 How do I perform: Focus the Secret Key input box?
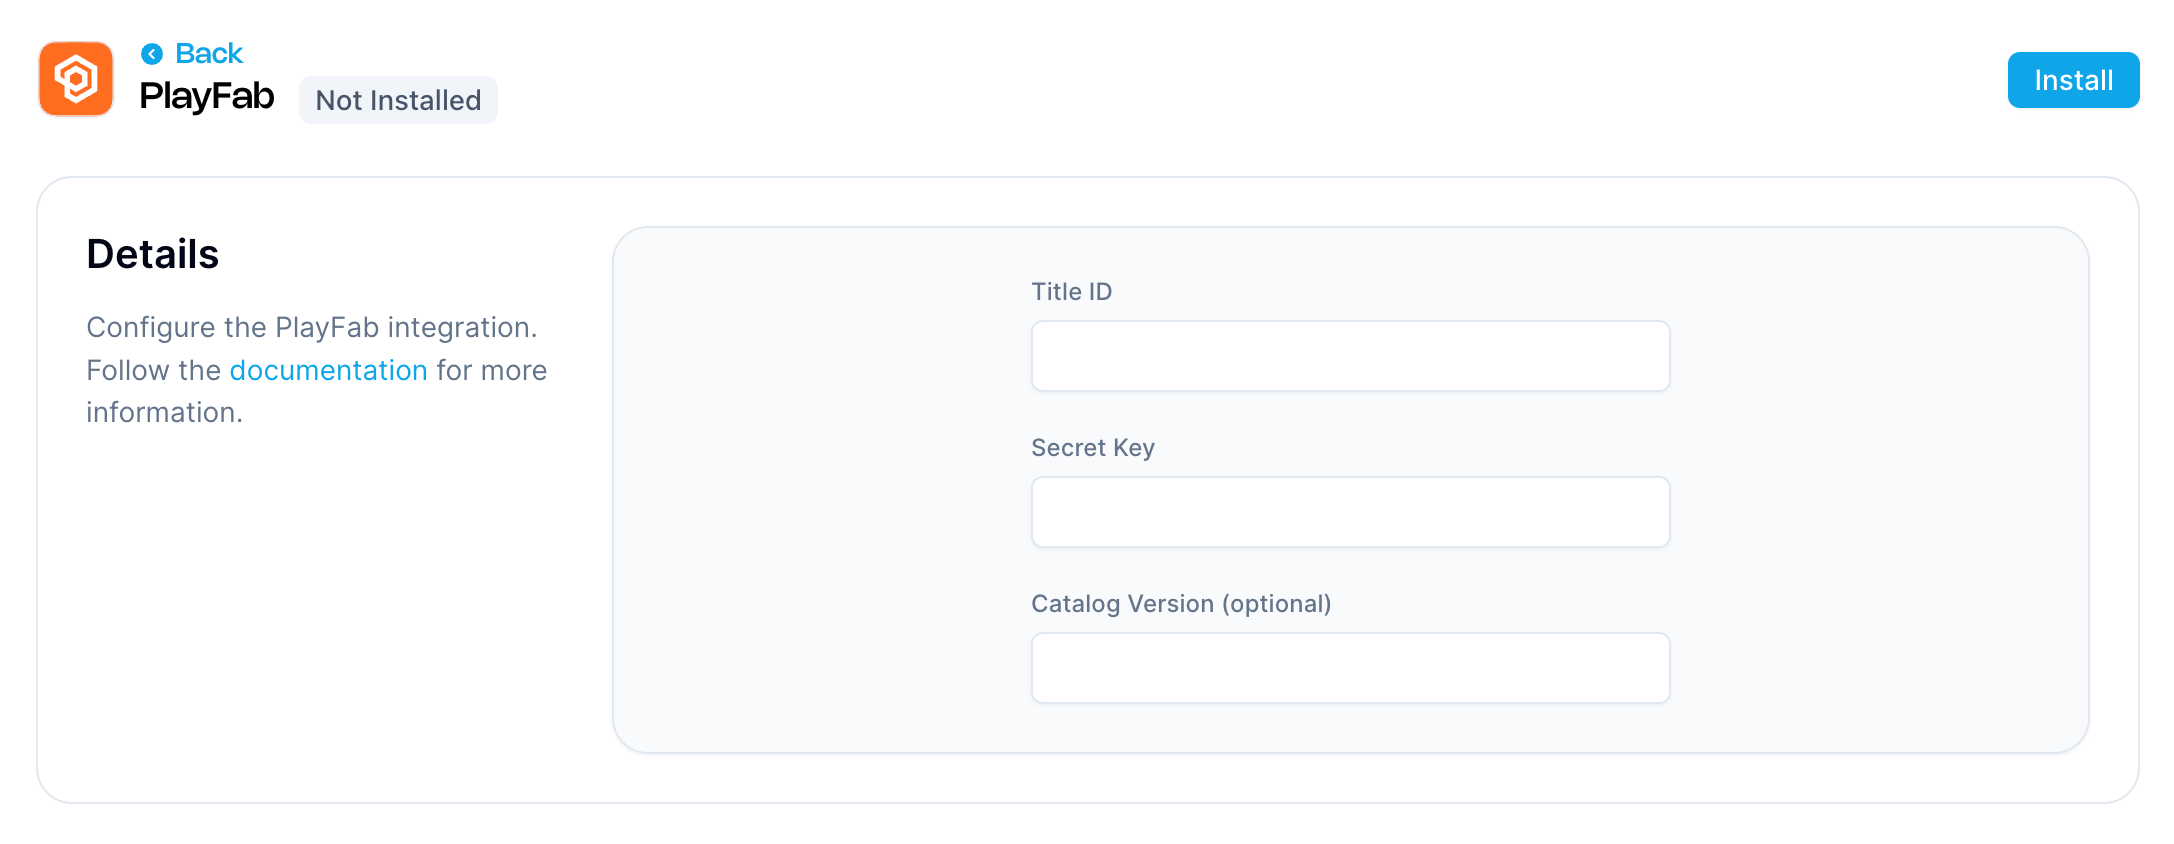(x=1350, y=511)
